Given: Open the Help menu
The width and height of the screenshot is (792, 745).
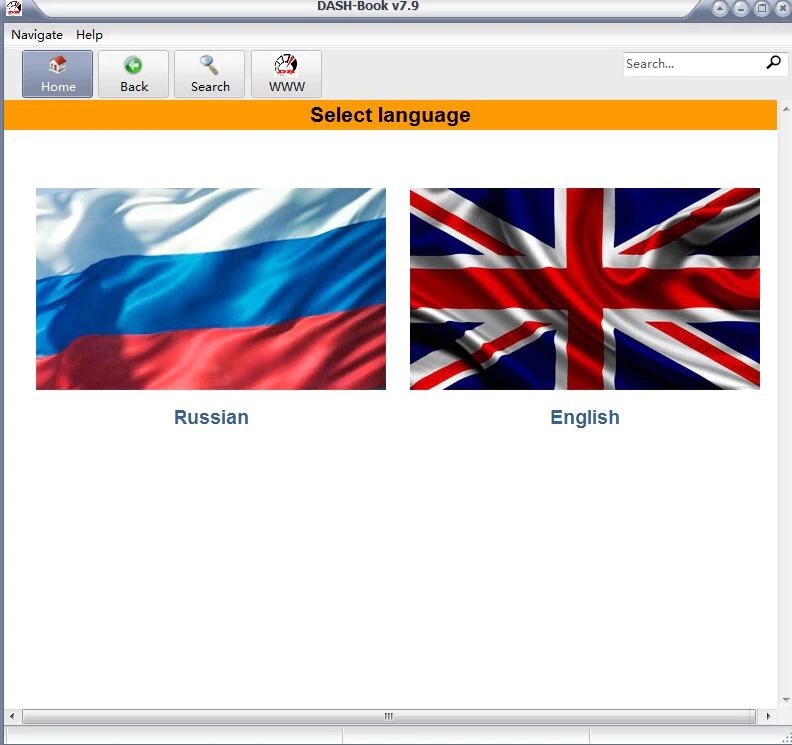Looking at the screenshot, I should (x=89, y=35).
